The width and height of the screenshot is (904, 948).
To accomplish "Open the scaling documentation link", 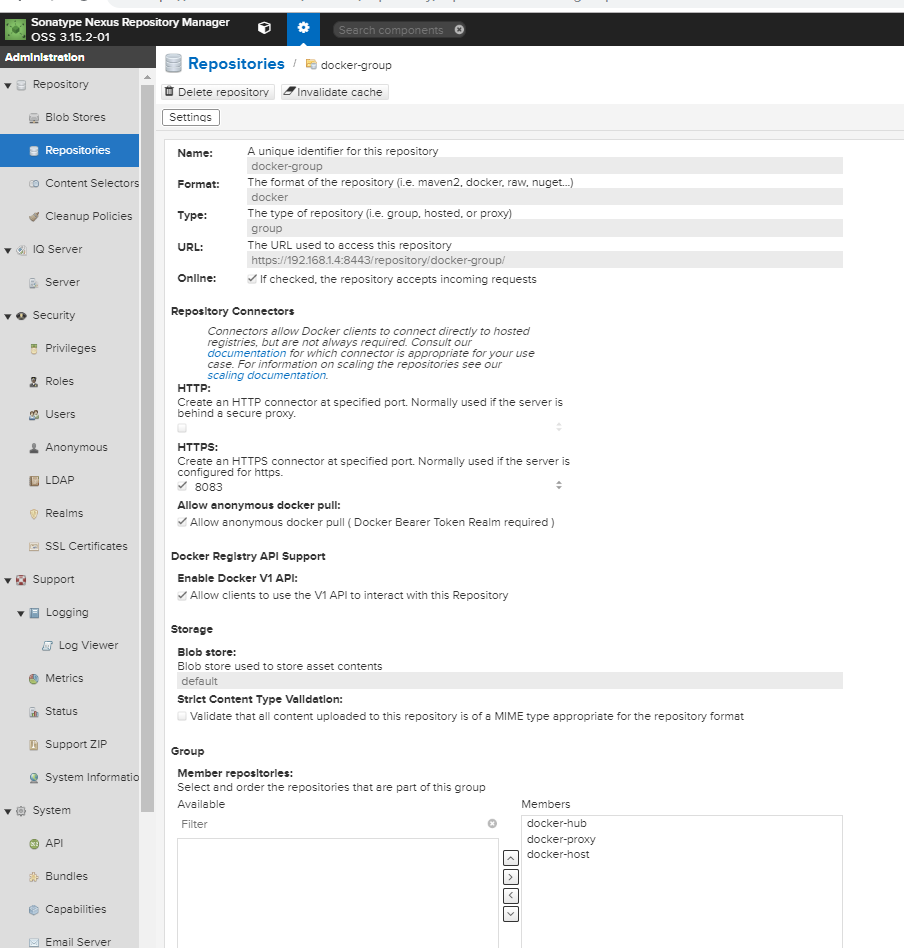I will (x=267, y=375).
